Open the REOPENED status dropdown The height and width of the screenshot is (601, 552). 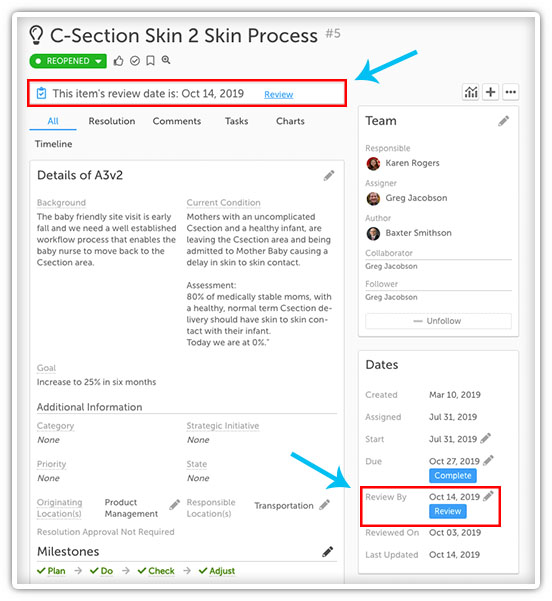(x=68, y=61)
